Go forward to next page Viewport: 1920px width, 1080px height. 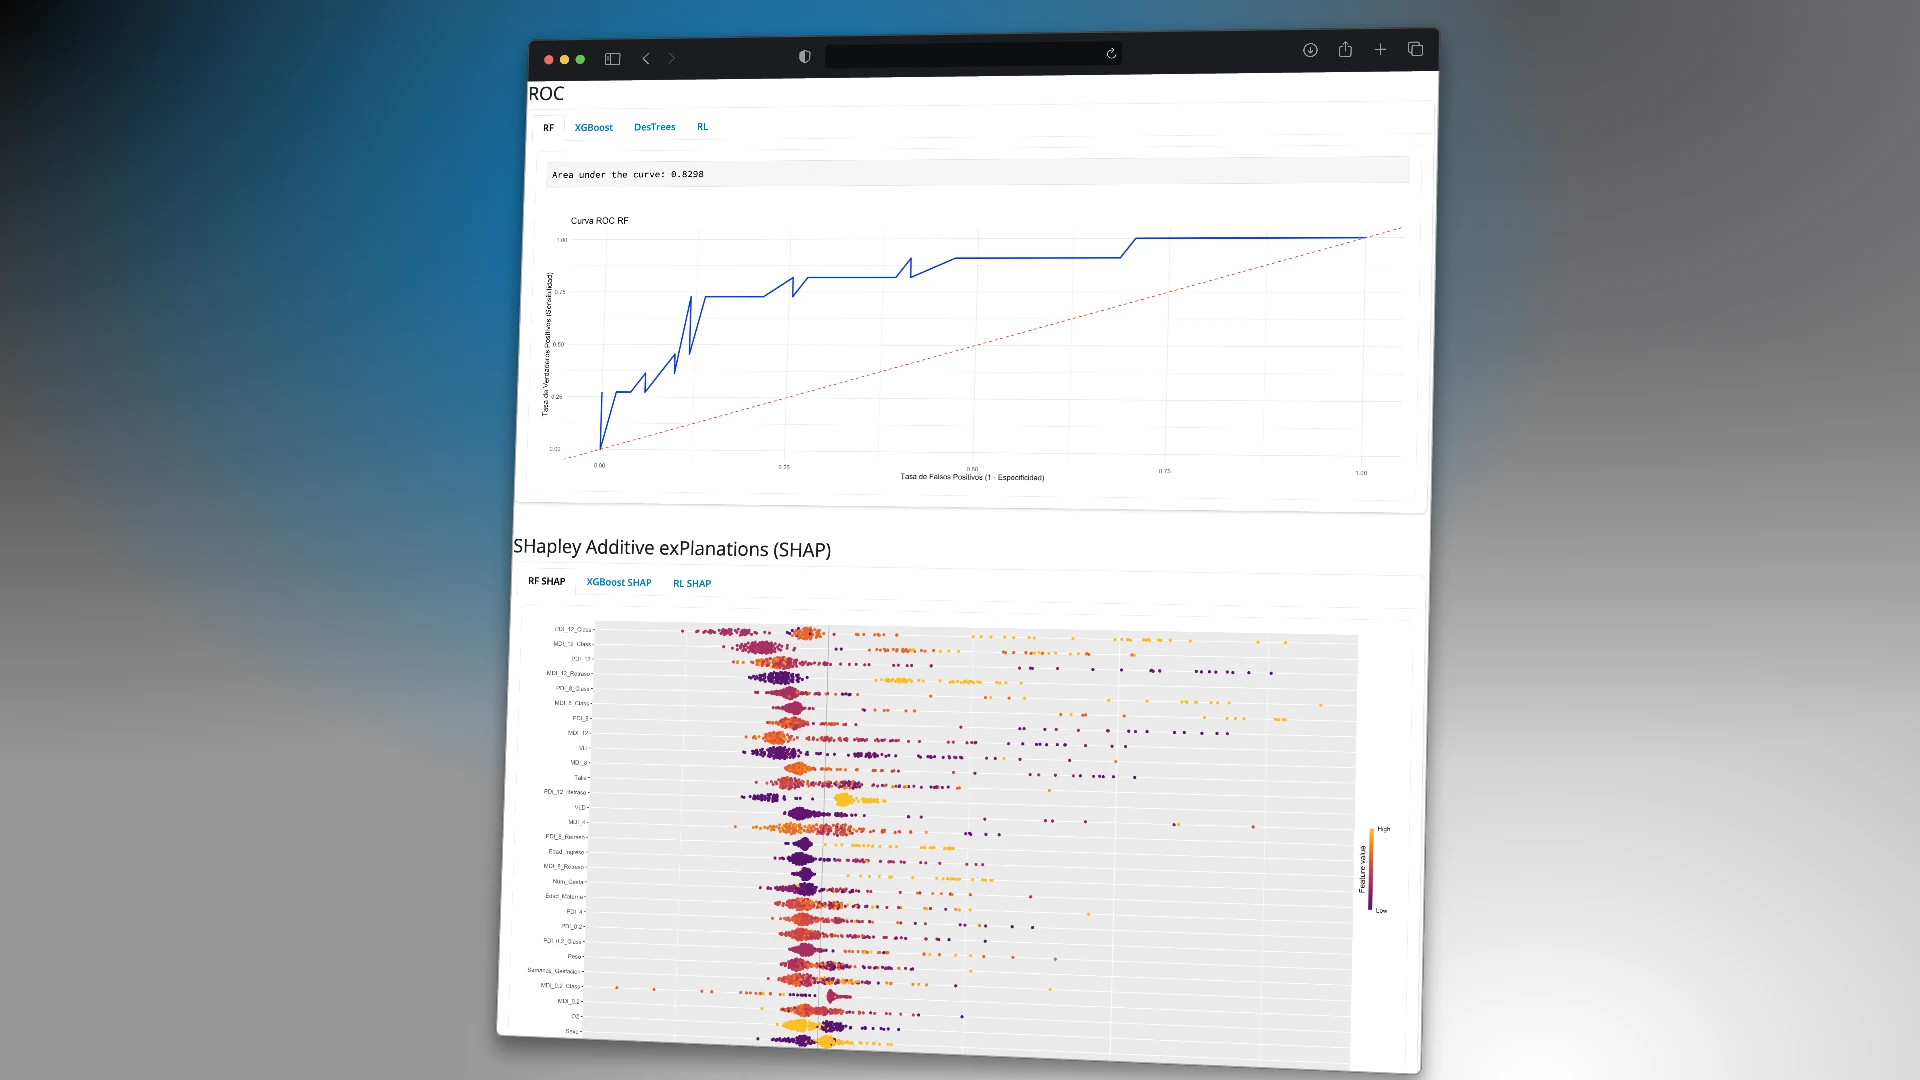click(x=672, y=58)
